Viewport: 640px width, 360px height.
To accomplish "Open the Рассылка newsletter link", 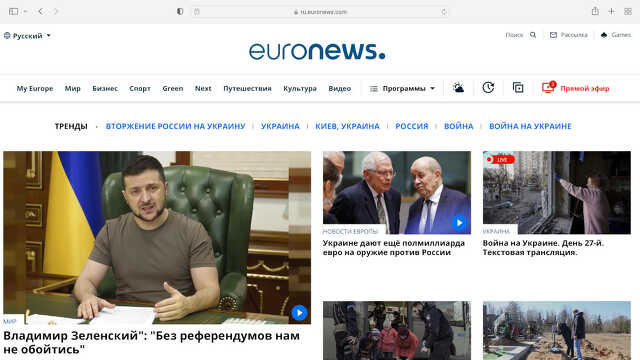I will (574, 35).
